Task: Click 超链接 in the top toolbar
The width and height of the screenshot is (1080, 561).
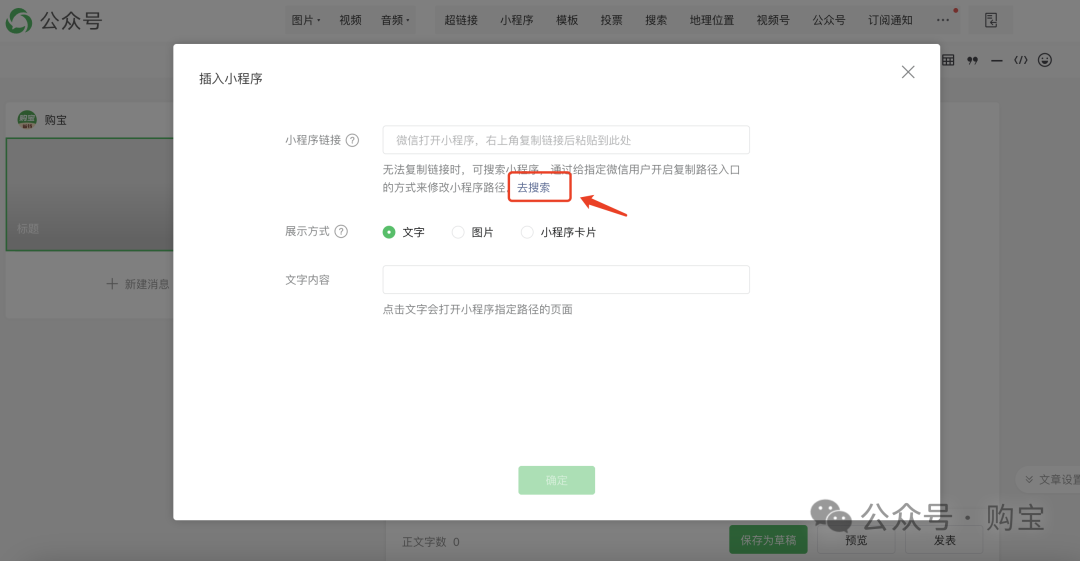Action: 461,20
